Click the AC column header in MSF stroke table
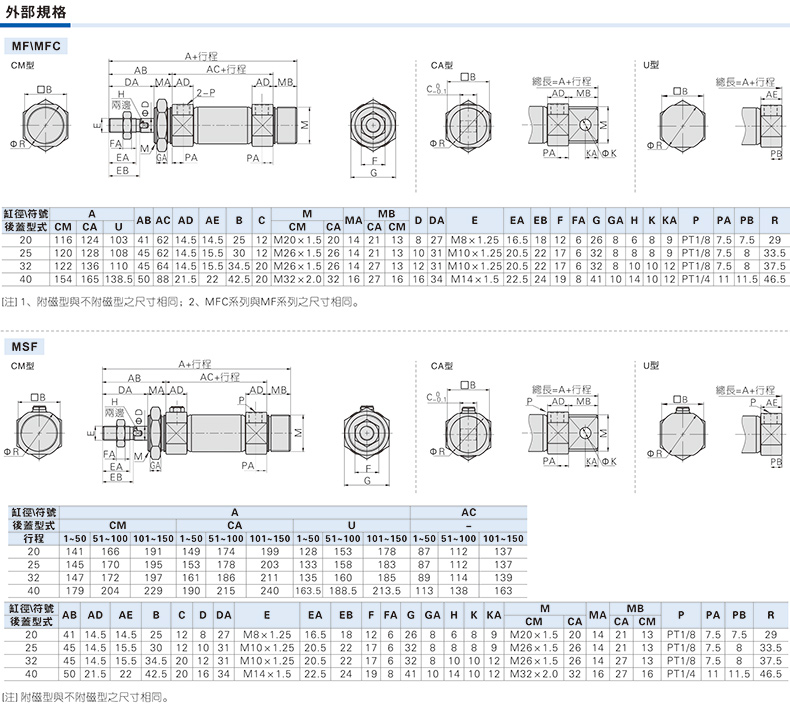 click(x=468, y=512)
